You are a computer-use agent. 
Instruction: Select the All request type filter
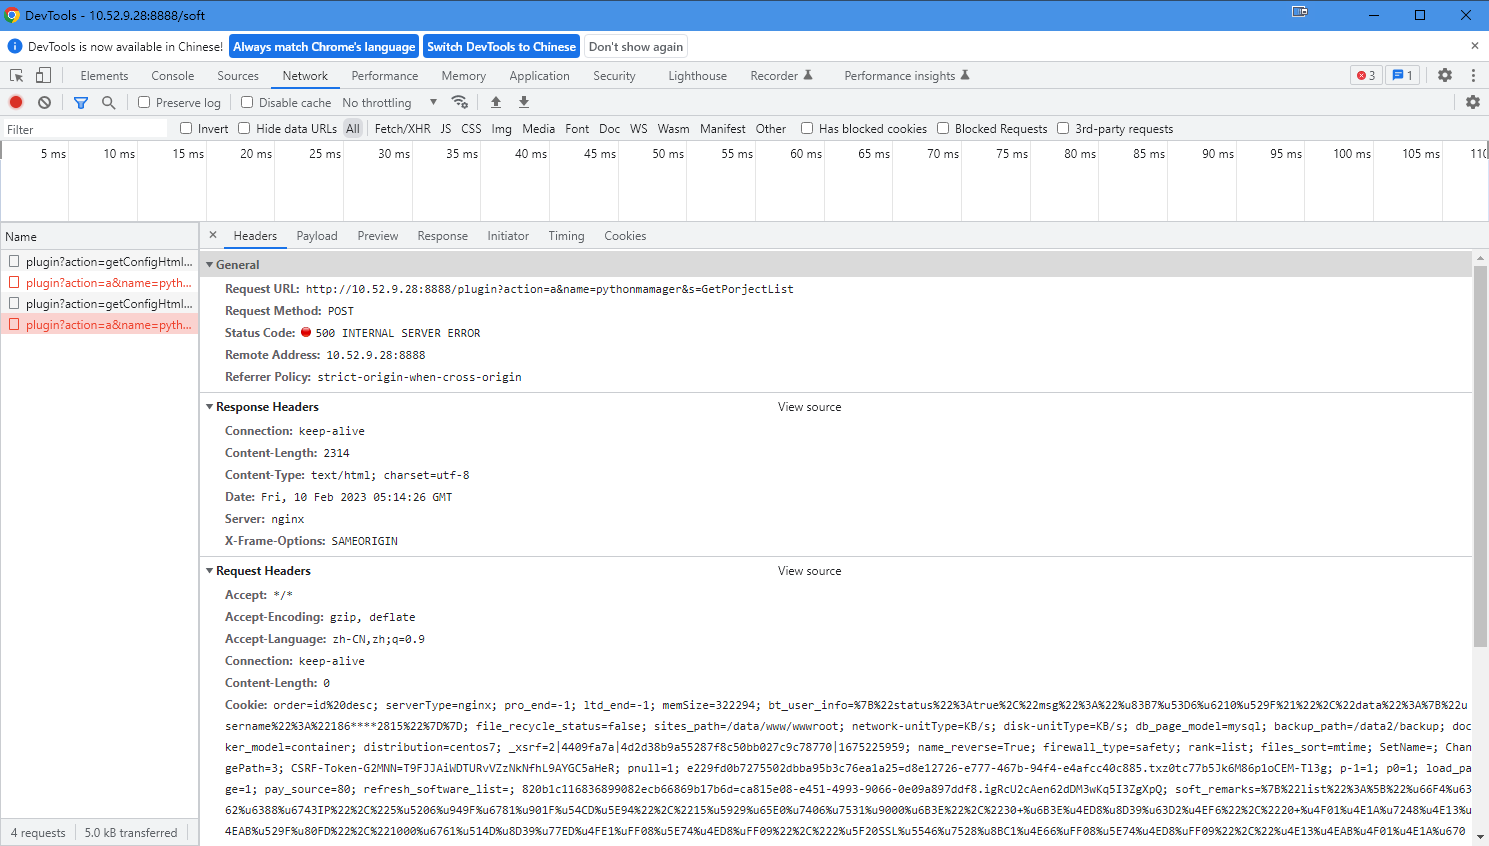pos(353,129)
